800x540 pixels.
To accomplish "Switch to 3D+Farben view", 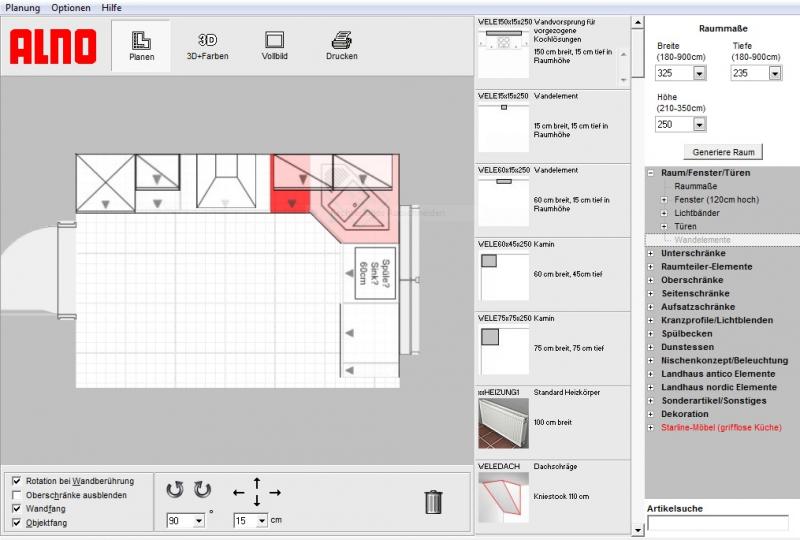I will 207,41.
